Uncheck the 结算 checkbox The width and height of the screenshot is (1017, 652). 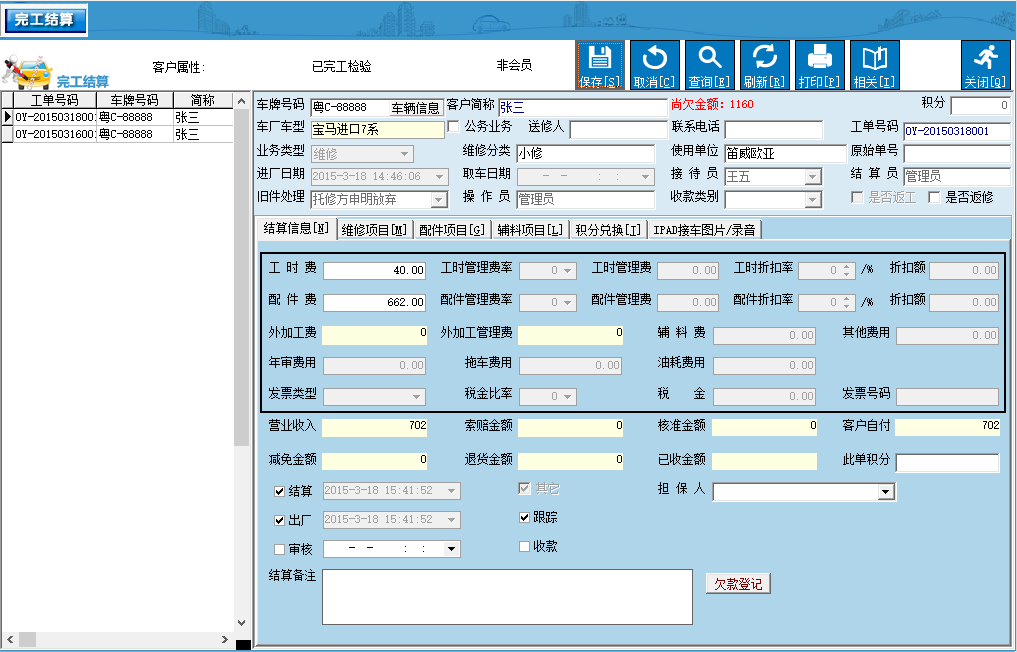280,491
